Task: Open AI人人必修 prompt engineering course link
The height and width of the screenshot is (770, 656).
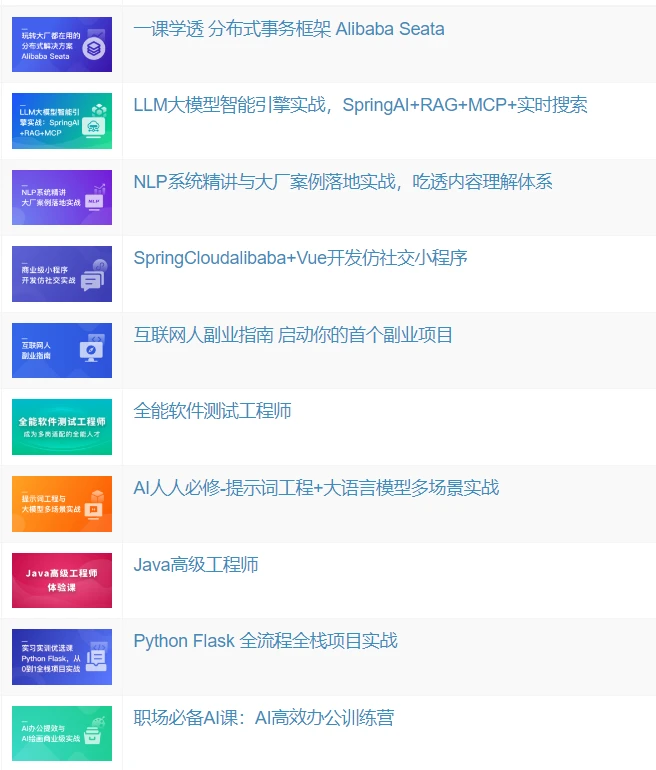Action: pyautogui.click(x=316, y=488)
